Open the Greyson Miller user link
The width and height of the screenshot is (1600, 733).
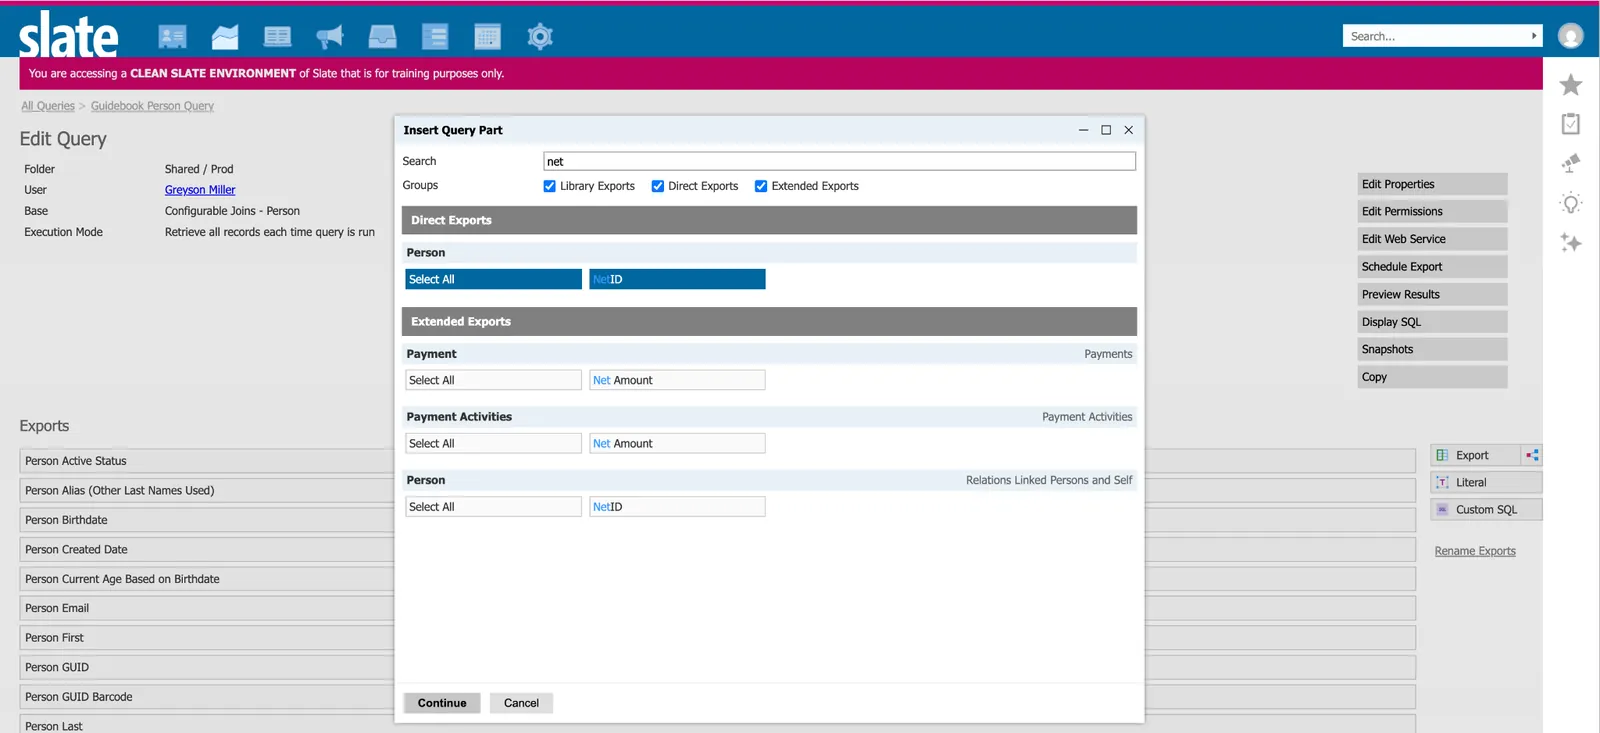pos(200,190)
